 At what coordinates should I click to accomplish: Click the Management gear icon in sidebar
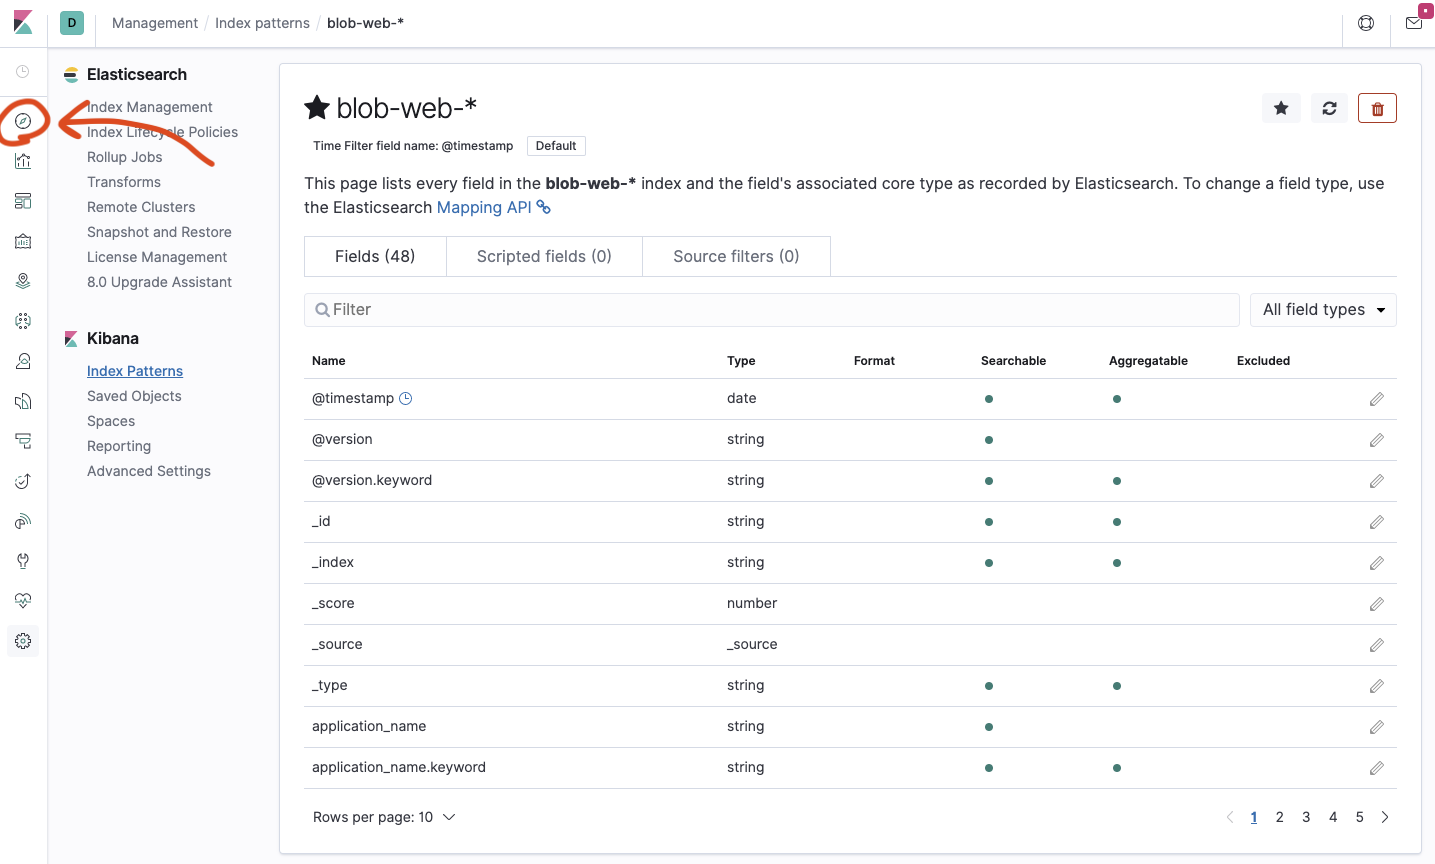click(23, 641)
